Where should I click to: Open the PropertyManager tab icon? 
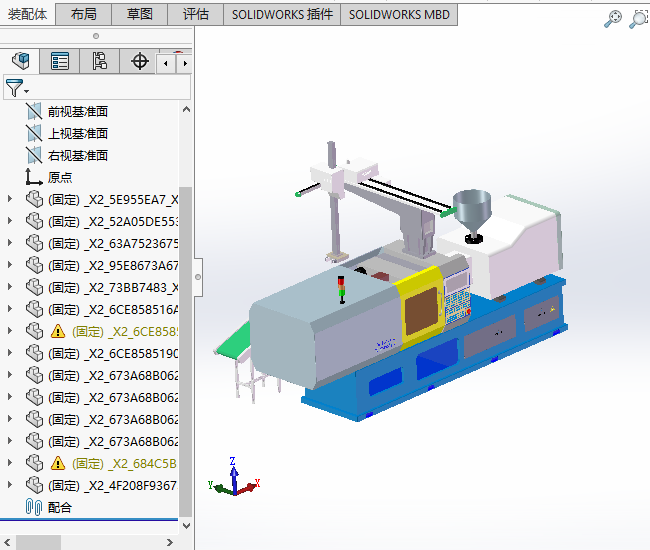60,62
